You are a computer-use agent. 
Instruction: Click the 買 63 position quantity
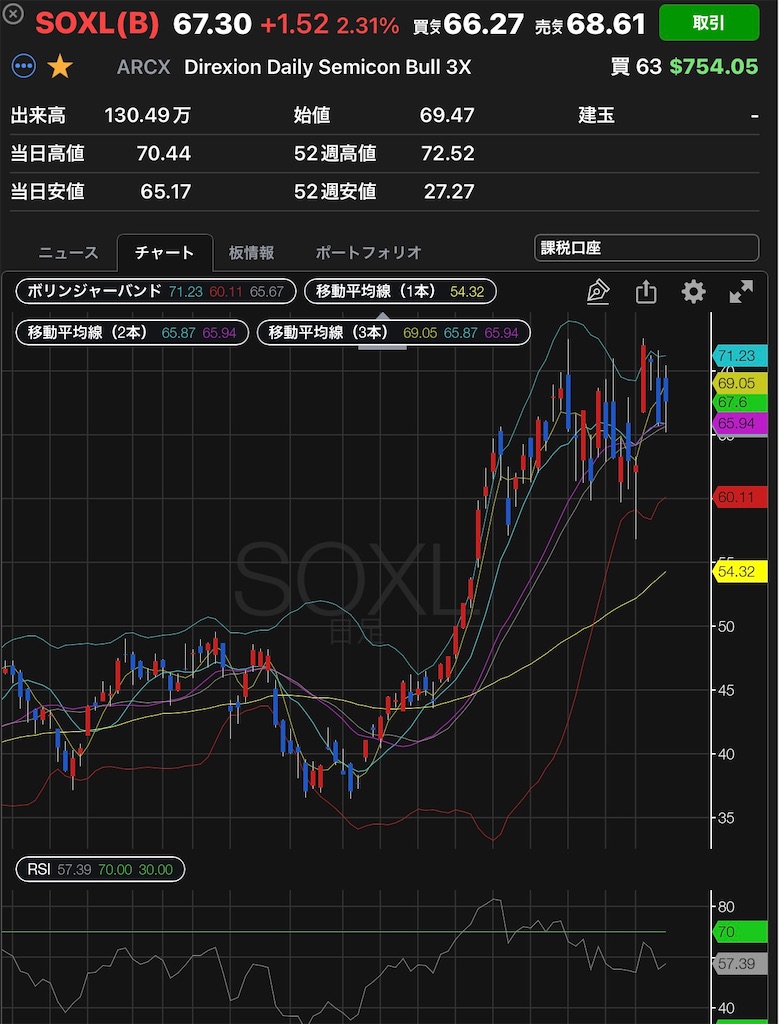pos(637,67)
